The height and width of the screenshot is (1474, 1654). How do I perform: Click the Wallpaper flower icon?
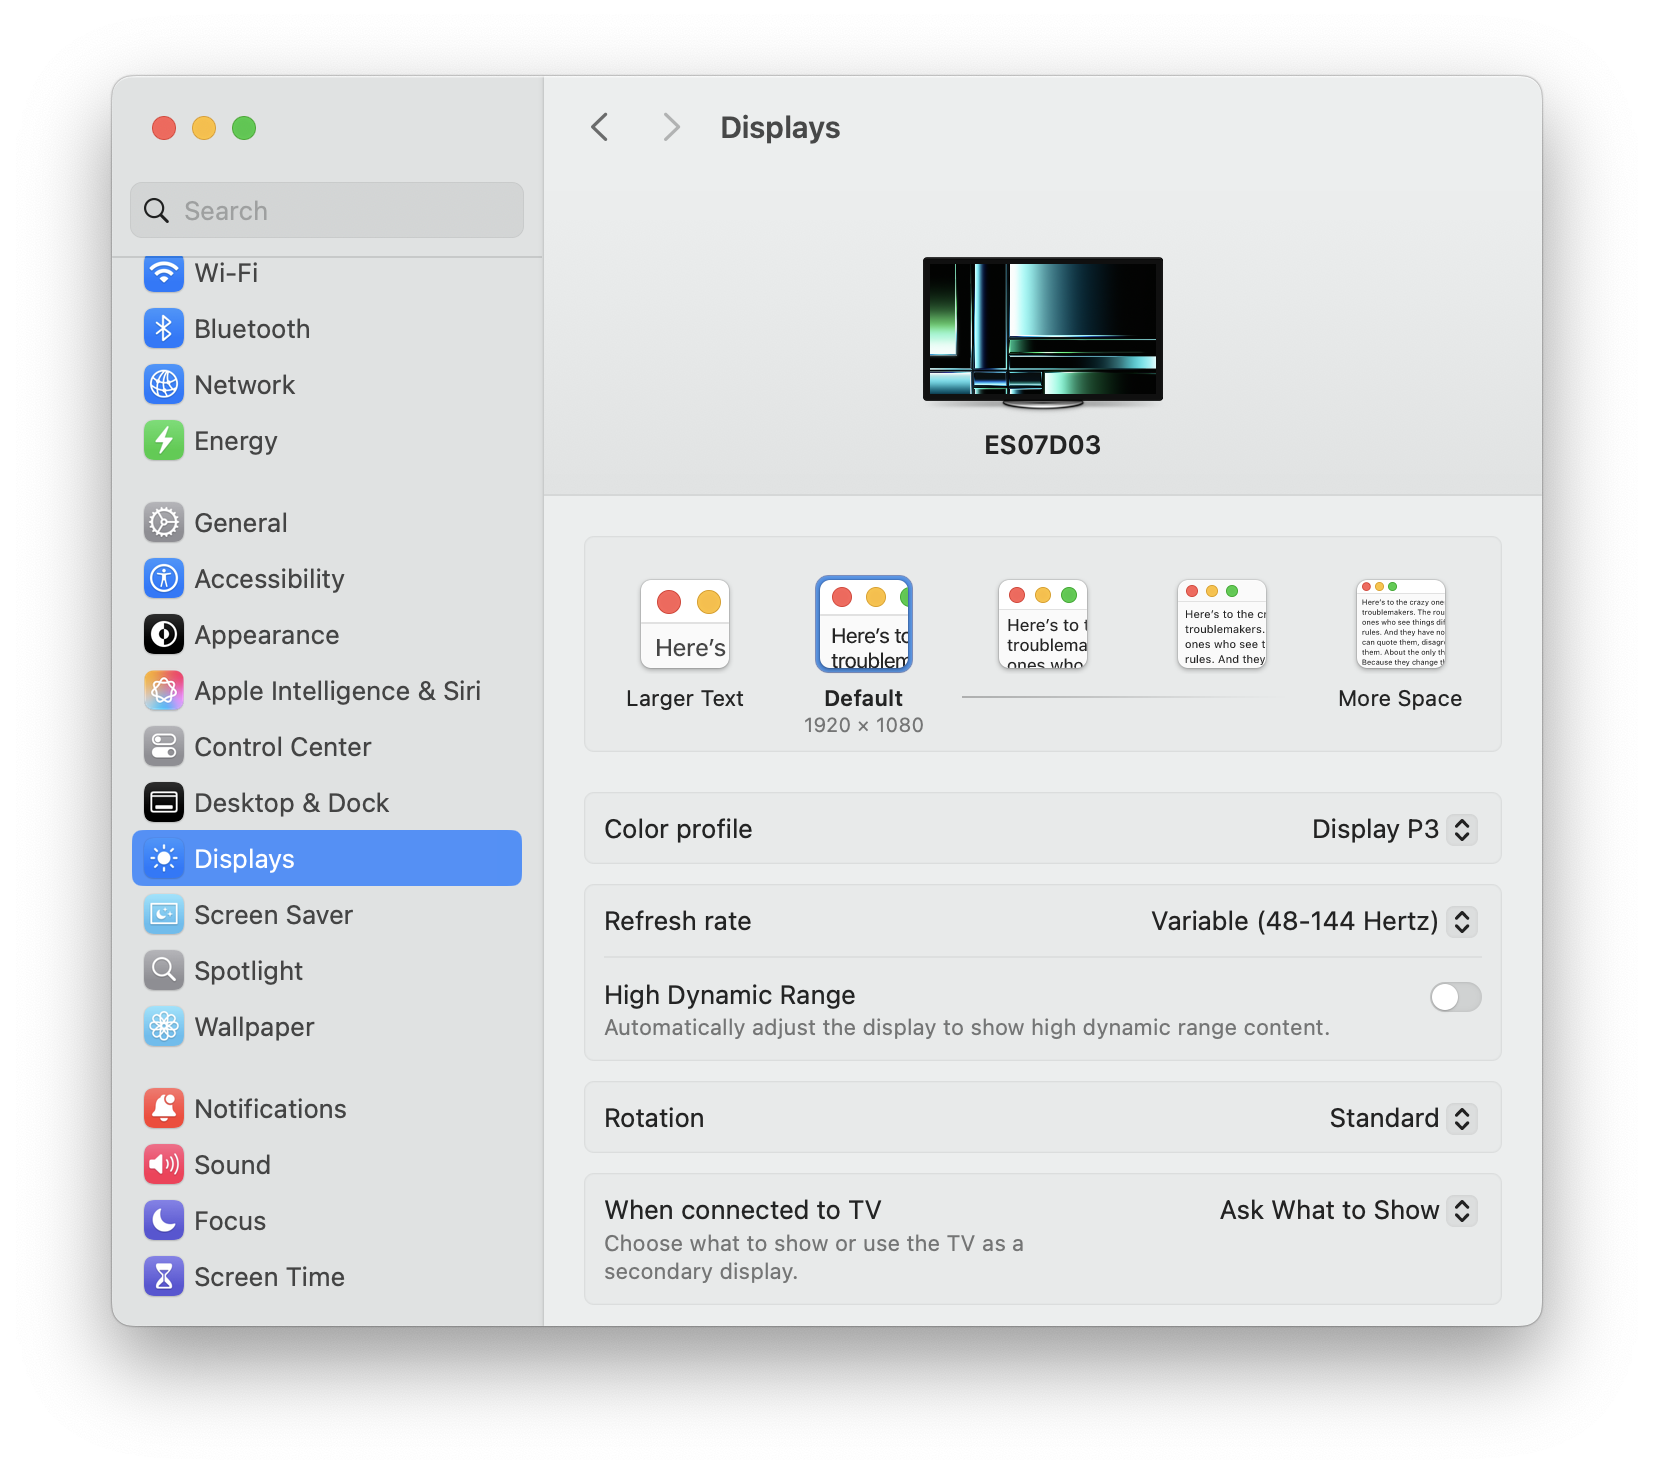point(164,1026)
